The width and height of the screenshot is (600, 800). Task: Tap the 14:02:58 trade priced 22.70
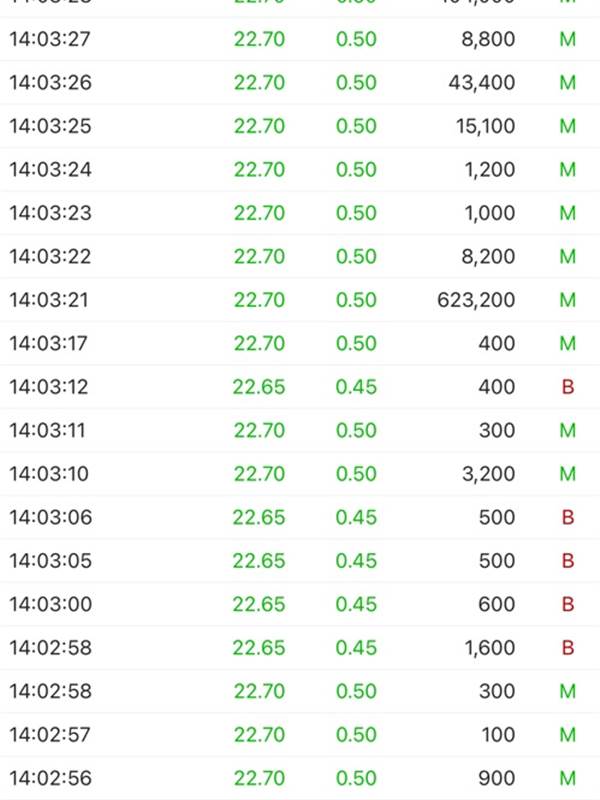(x=300, y=691)
